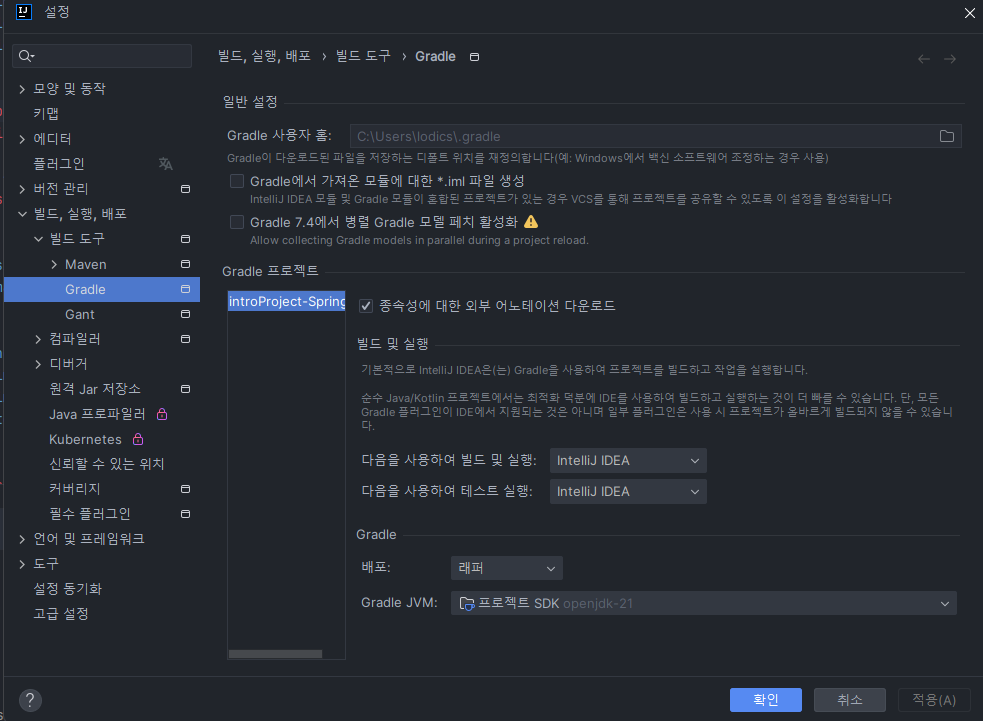Click the warning icon beside Gradle 7.4 option

click(531, 222)
